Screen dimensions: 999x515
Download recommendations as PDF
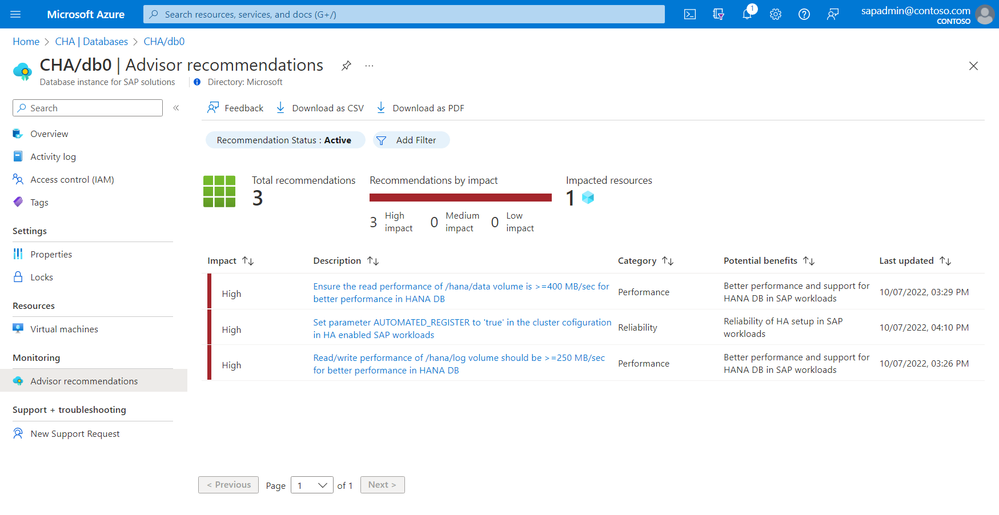[420, 108]
